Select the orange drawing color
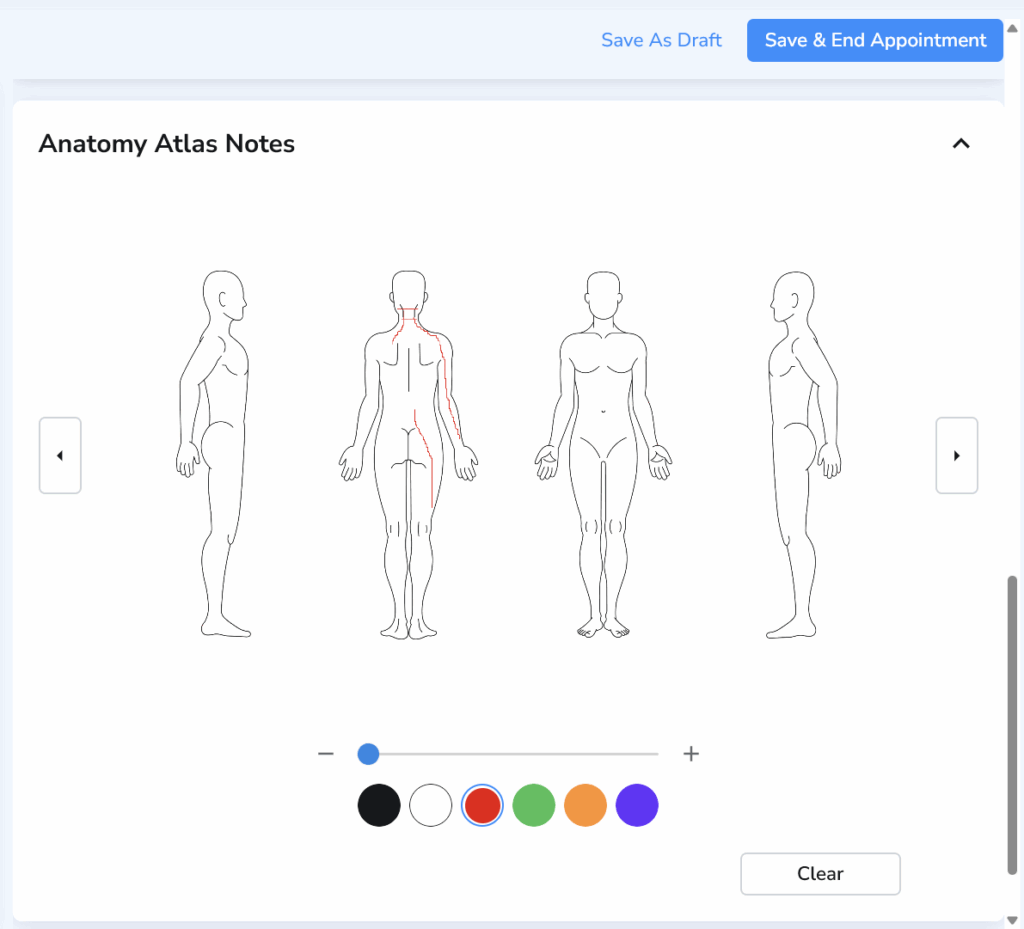This screenshot has height=929, width=1024. coord(585,805)
